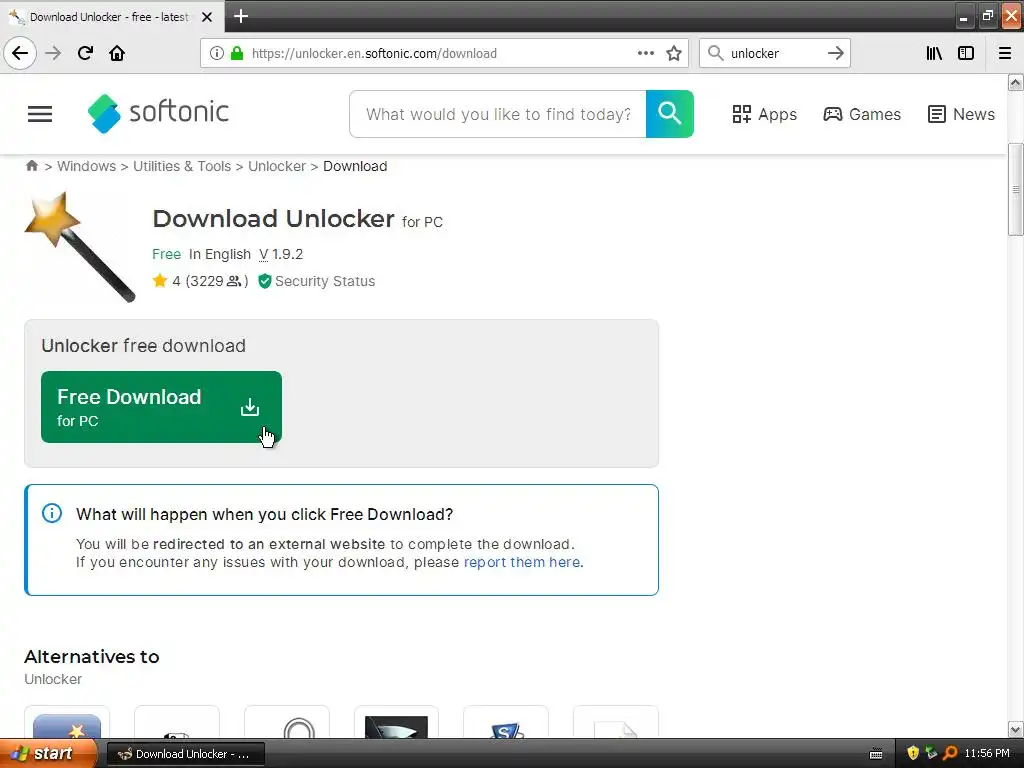Go to Unlocker breadcrumb link
The image size is (1024, 768).
(277, 166)
